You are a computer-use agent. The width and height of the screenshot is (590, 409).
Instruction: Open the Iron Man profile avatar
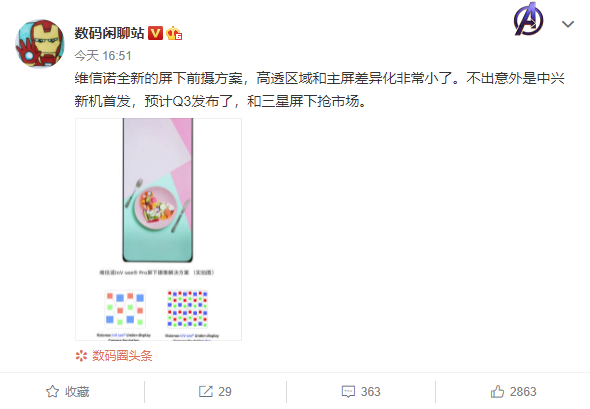click(40, 44)
